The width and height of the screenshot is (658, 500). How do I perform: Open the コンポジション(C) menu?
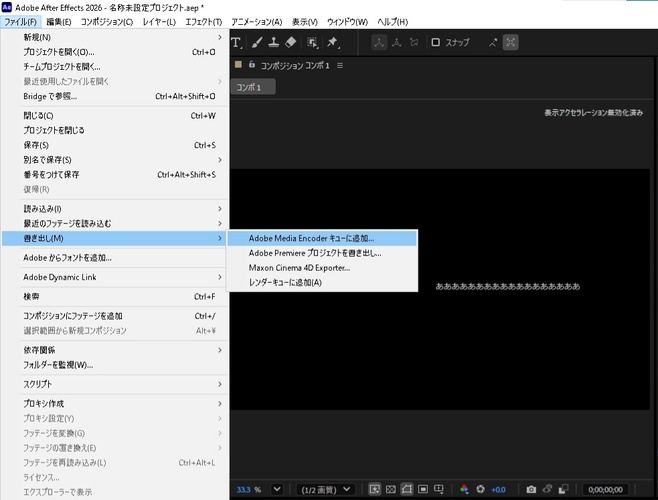point(107,22)
